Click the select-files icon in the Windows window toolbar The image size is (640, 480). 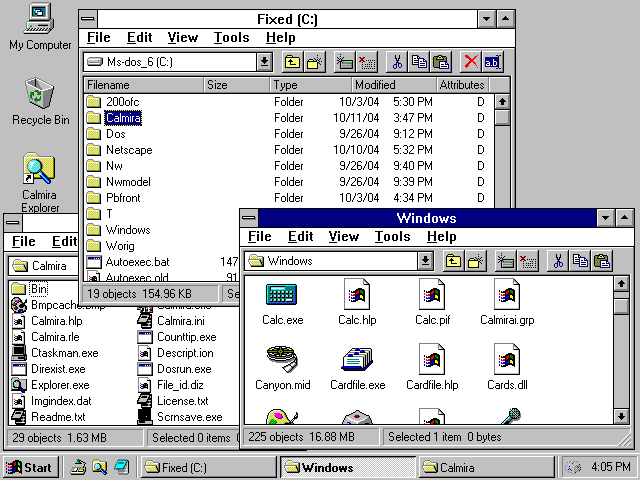point(505,261)
